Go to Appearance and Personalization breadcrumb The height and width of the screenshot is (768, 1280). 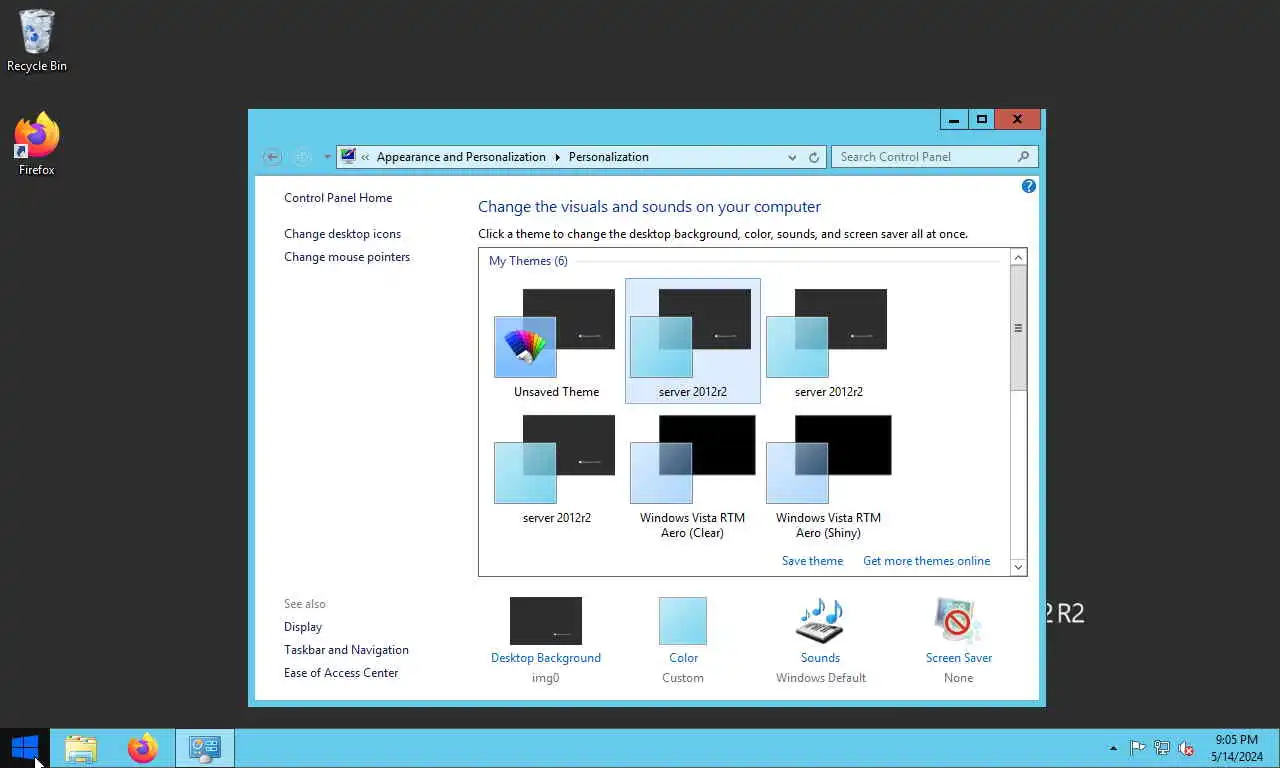click(x=461, y=157)
